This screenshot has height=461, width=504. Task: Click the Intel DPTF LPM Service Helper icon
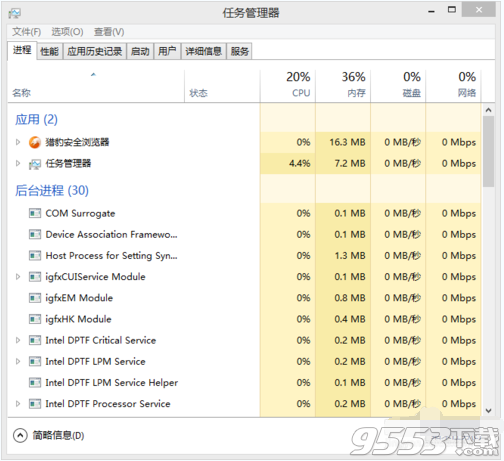(x=35, y=383)
